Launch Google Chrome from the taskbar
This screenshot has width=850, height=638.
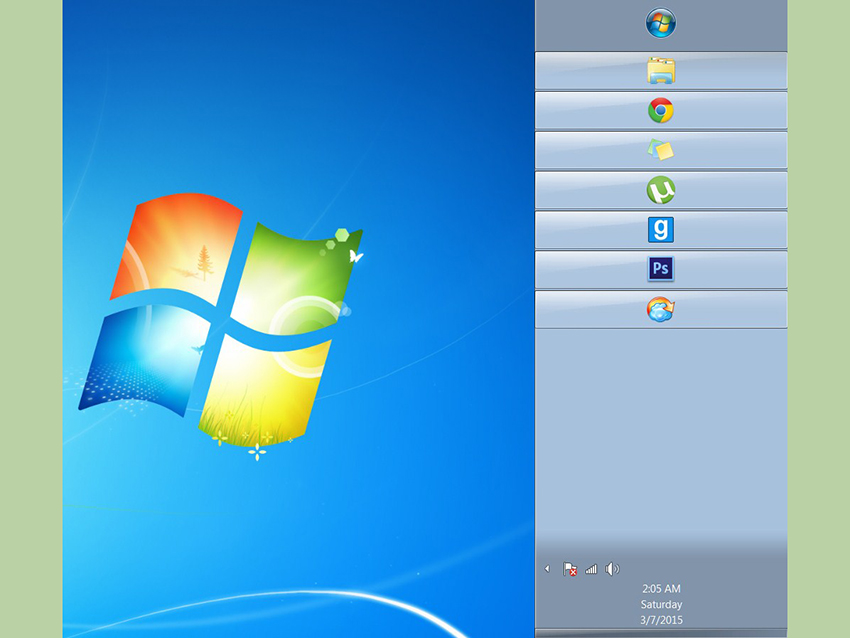pyautogui.click(x=660, y=110)
